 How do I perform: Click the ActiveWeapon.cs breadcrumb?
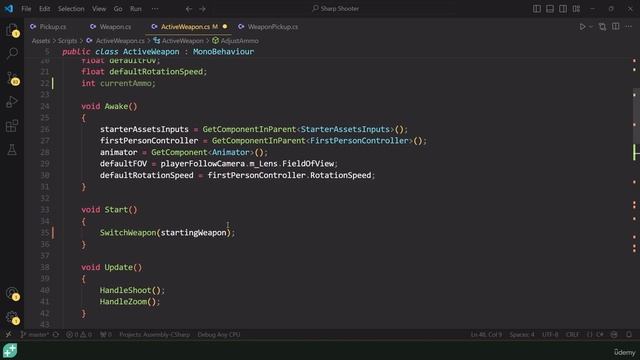(120, 41)
